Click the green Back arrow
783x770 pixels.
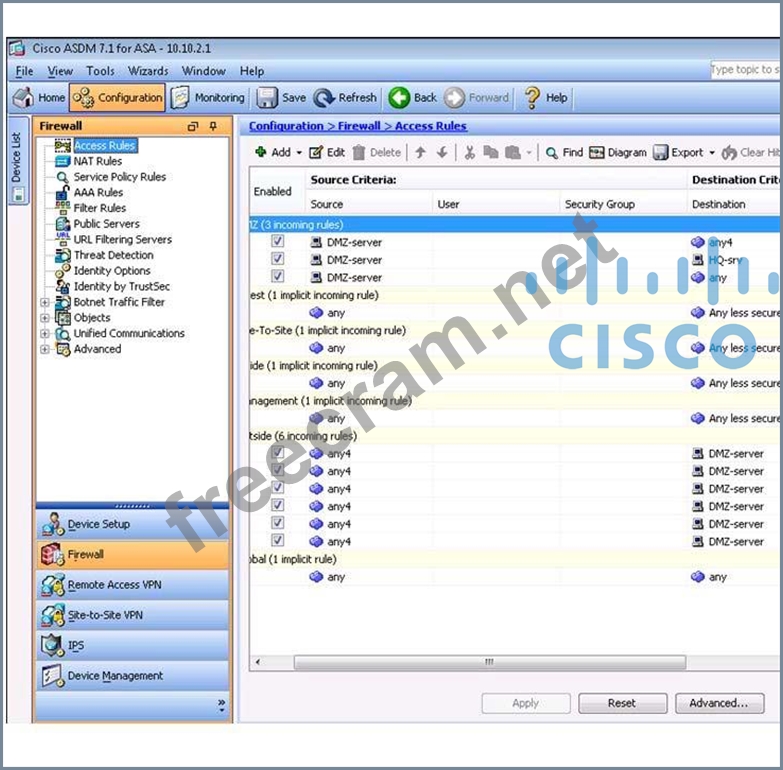[x=400, y=98]
